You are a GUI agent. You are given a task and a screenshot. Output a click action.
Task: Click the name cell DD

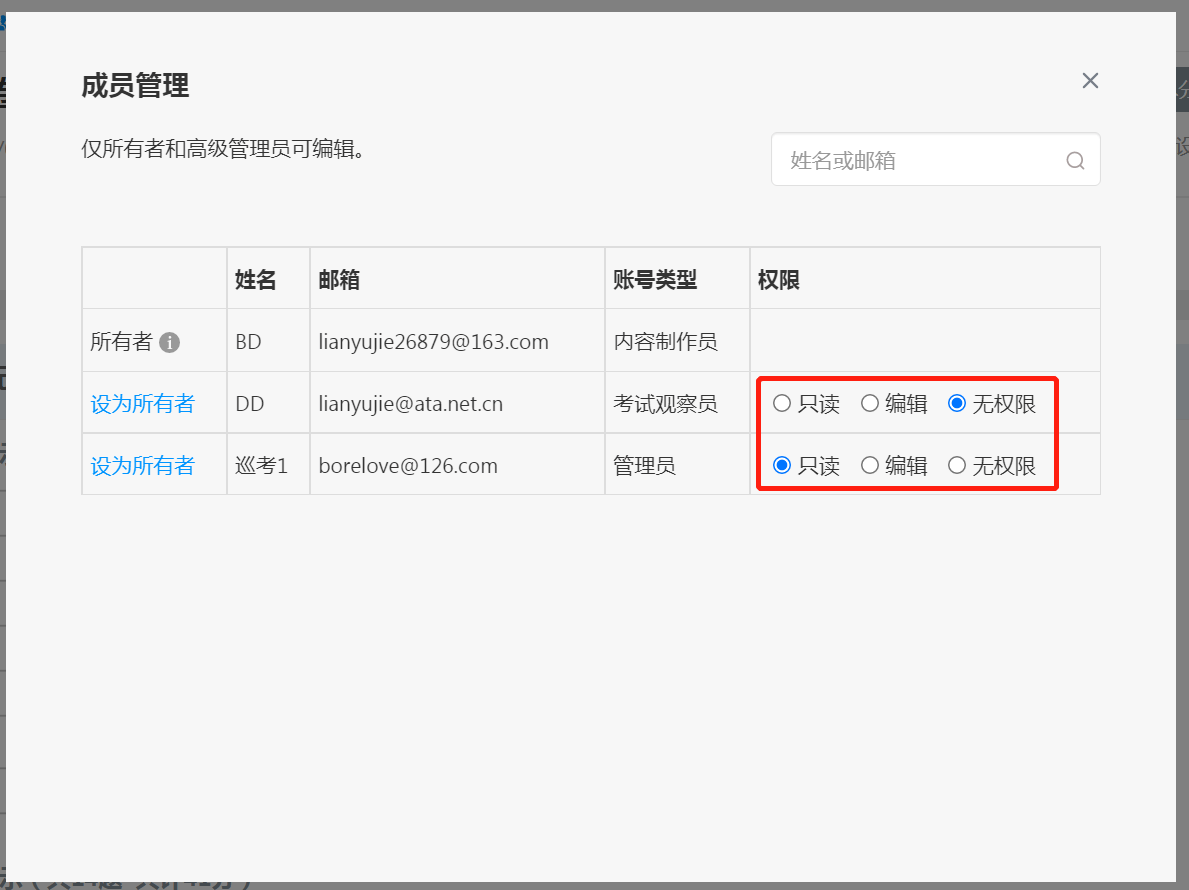click(249, 404)
